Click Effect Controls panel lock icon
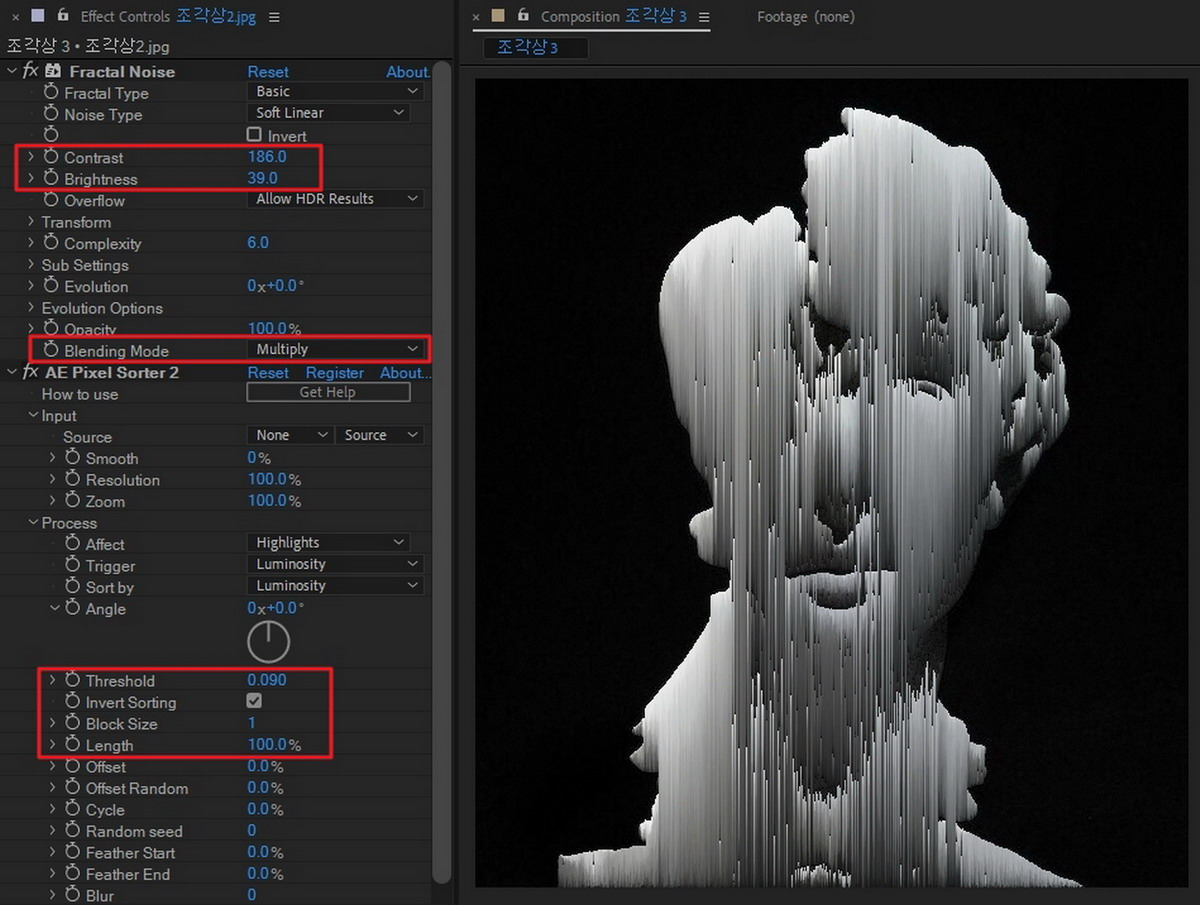 pos(63,16)
